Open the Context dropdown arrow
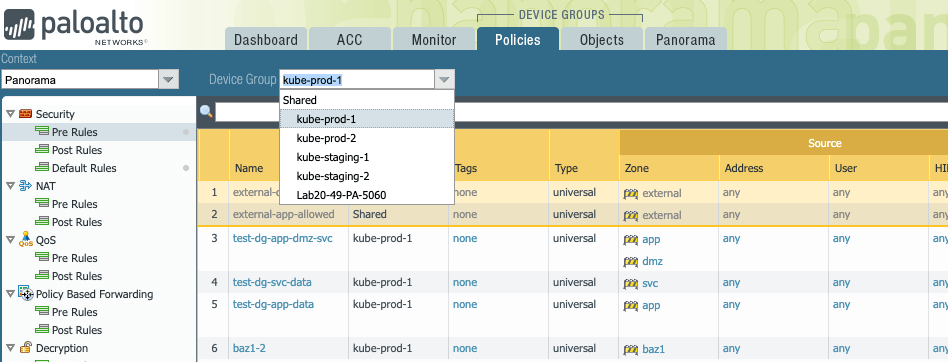 click(168, 80)
